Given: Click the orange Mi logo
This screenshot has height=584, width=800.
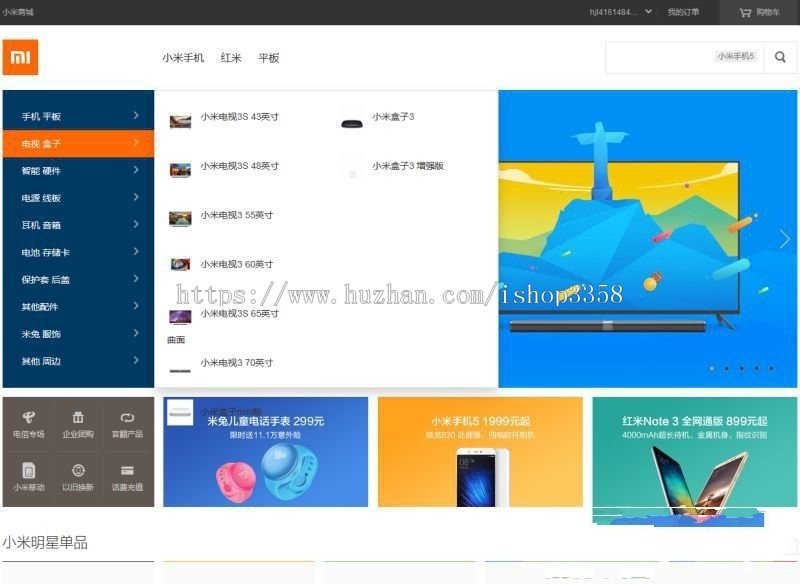Looking at the screenshot, I should click(x=20, y=57).
